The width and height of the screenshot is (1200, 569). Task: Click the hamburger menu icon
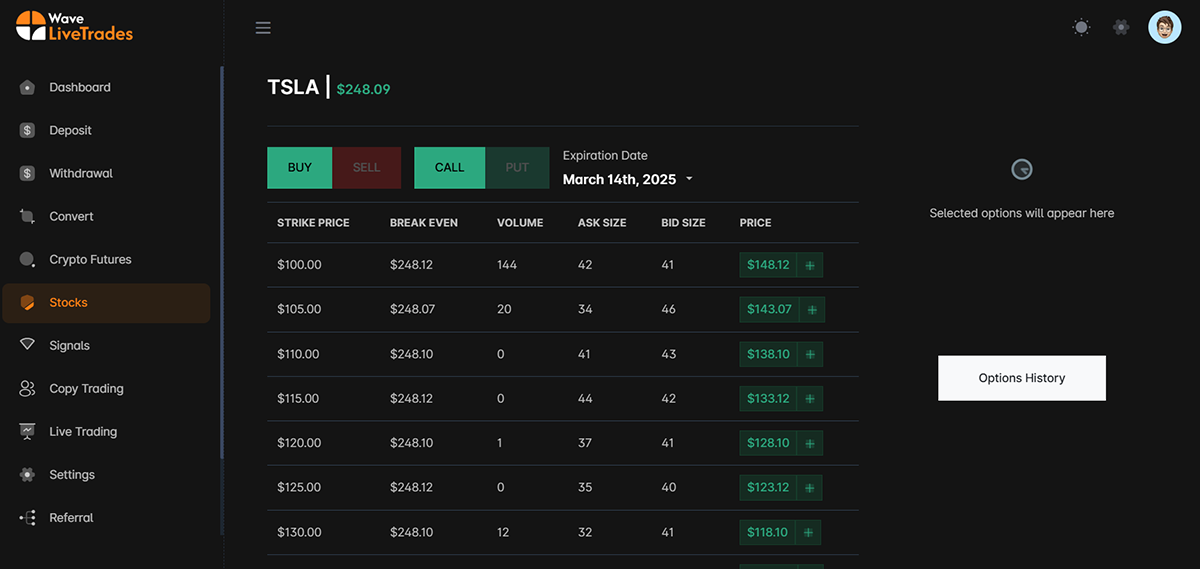pyautogui.click(x=263, y=28)
